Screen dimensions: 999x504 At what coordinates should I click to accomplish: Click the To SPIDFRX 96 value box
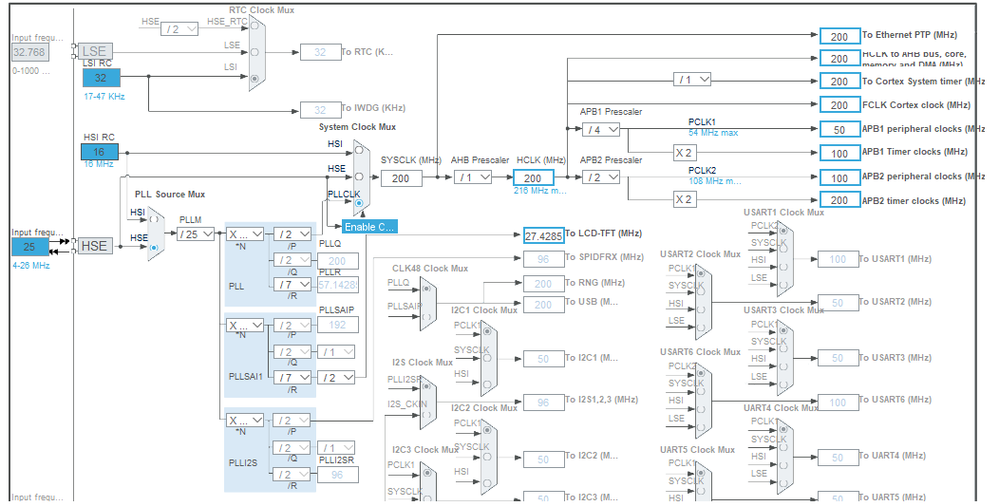click(543, 259)
